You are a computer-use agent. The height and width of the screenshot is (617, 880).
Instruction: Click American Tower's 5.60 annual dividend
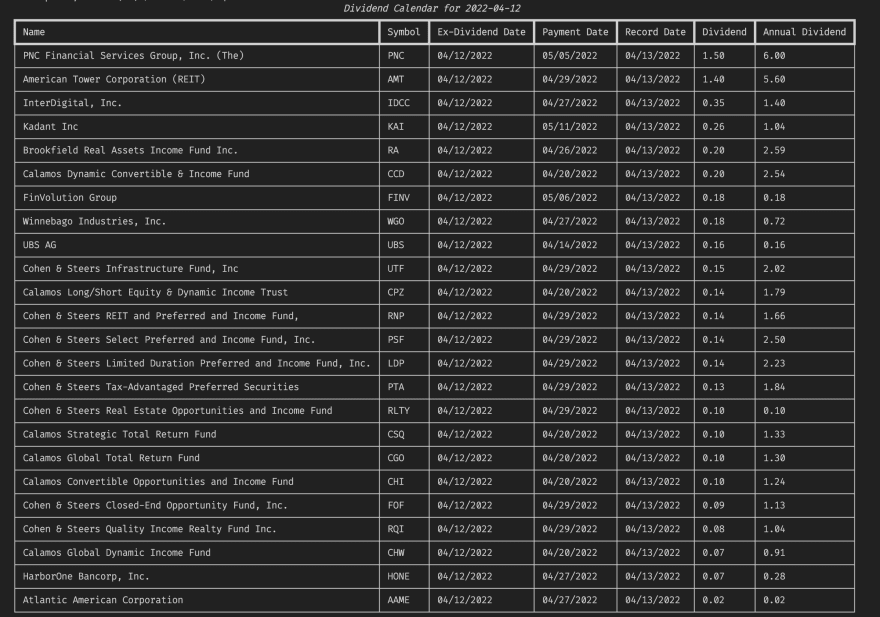(774, 79)
